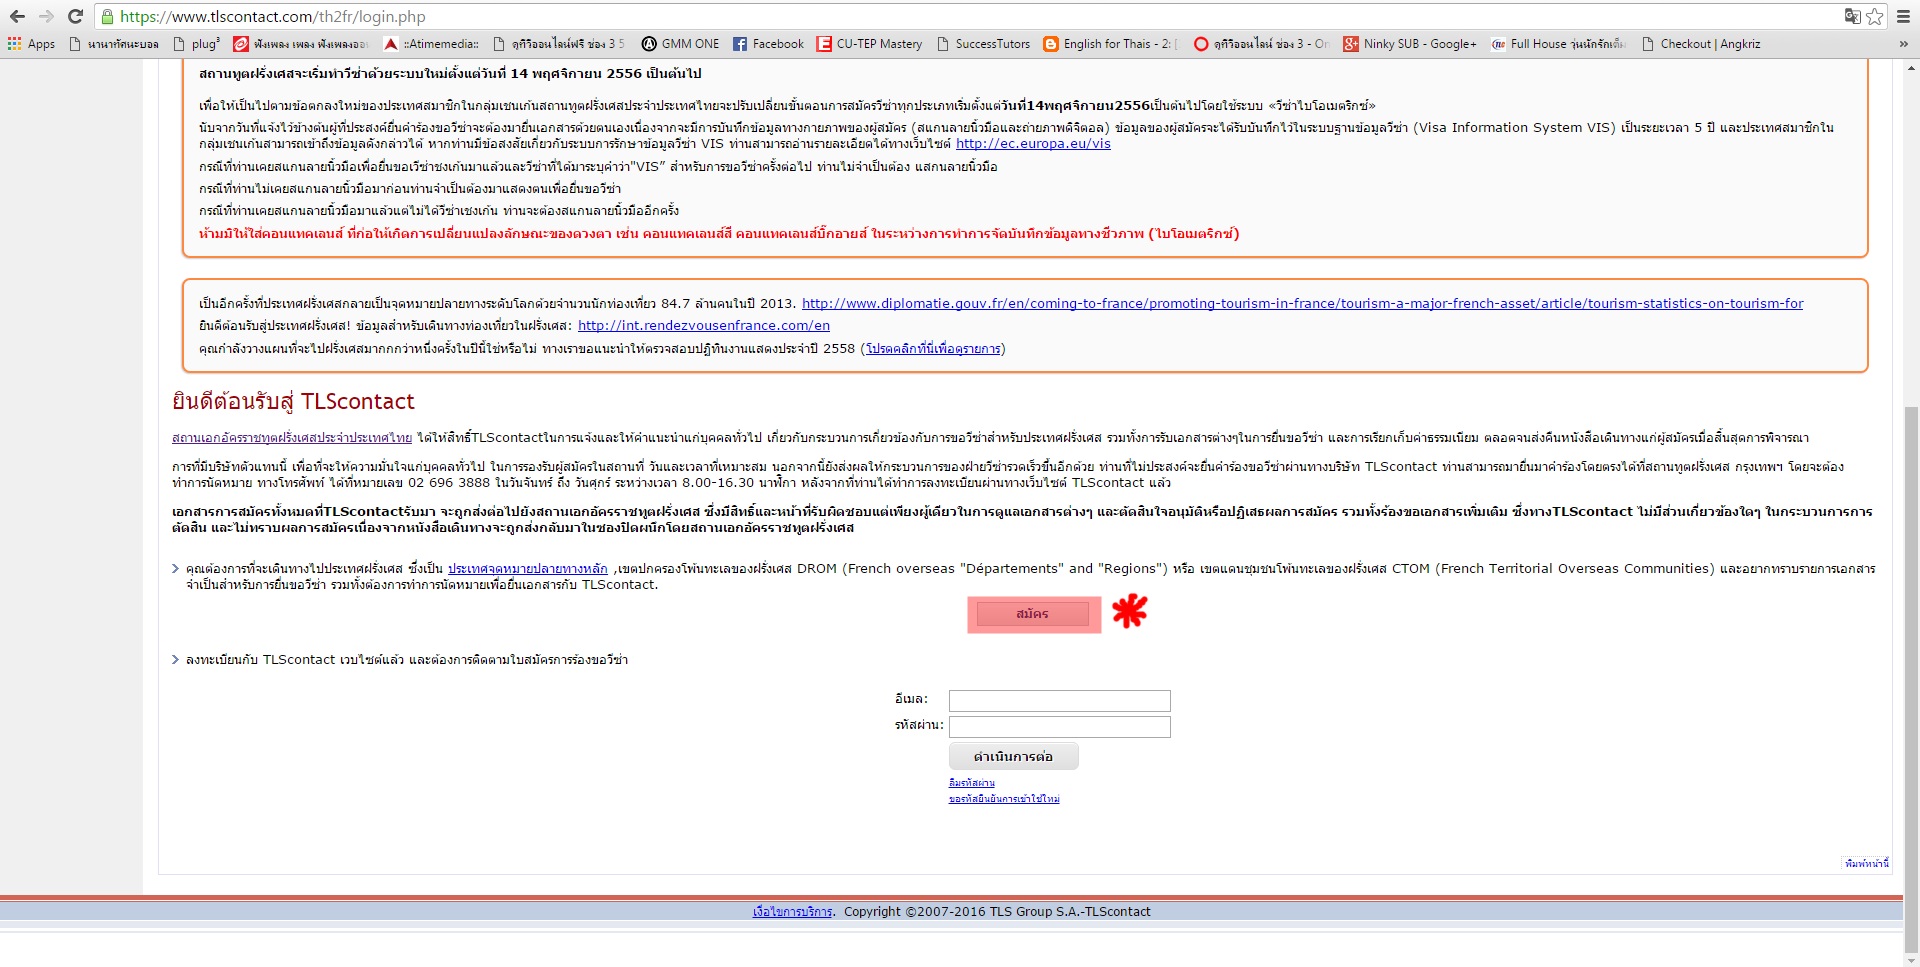Open the ec.europa.eu/vis link
This screenshot has width=1920, height=967.
click(1033, 144)
